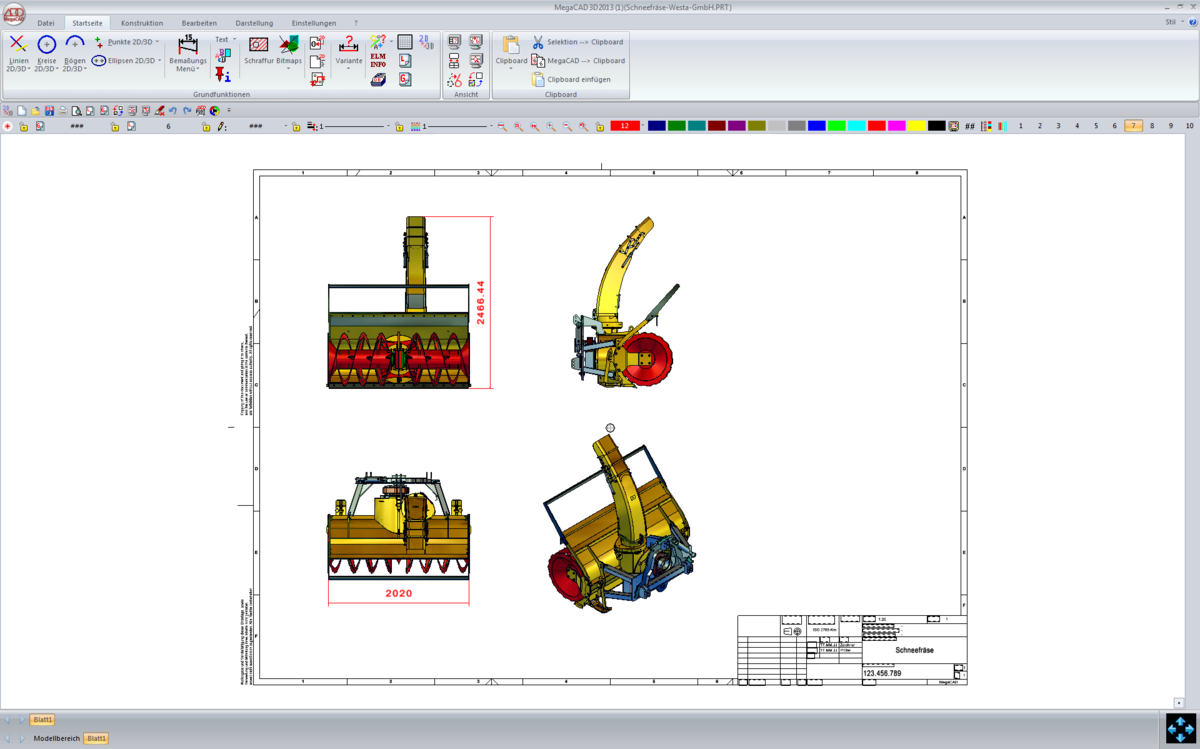The height and width of the screenshot is (749, 1200).
Task: Toggle layer number 10
Action: click(x=1189, y=126)
